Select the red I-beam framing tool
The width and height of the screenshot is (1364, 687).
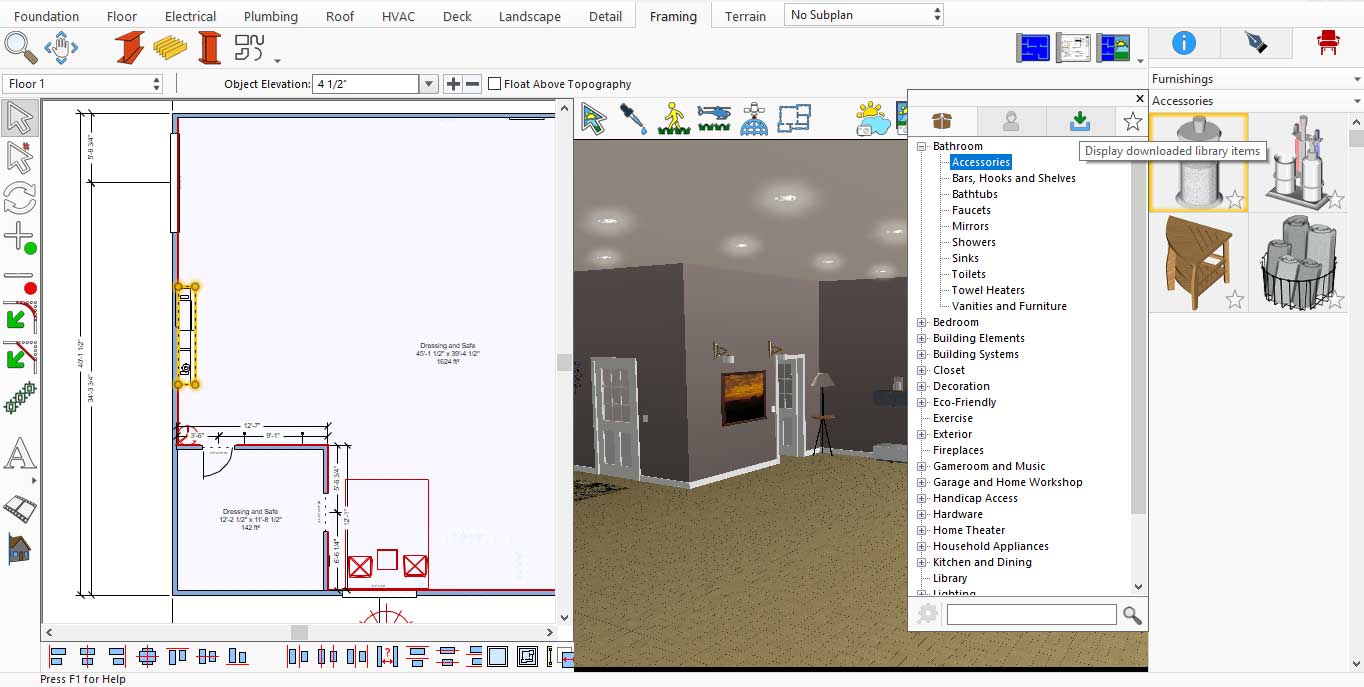pyautogui.click(x=128, y=47)
